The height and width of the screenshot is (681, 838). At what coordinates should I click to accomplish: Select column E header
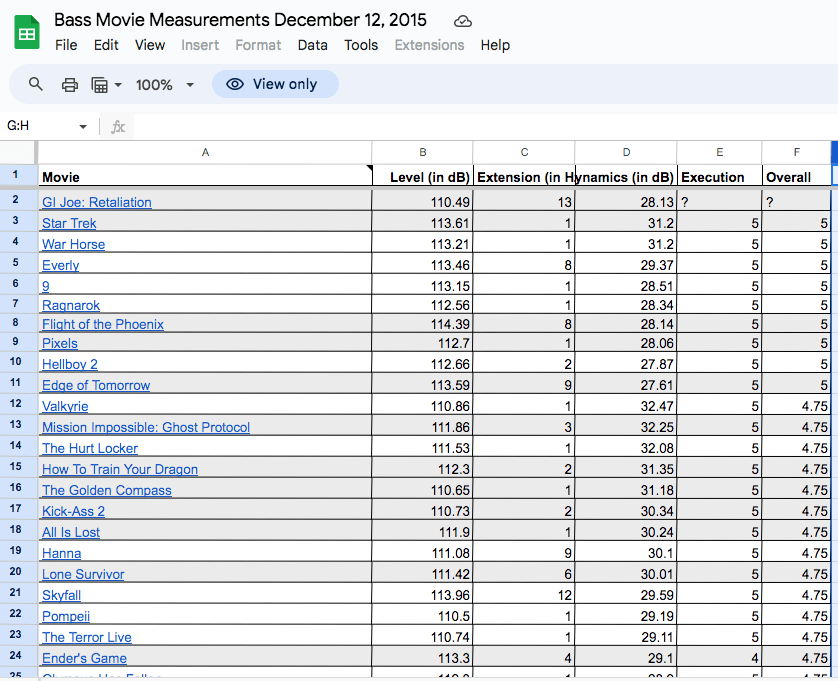[x=719, y=152]
